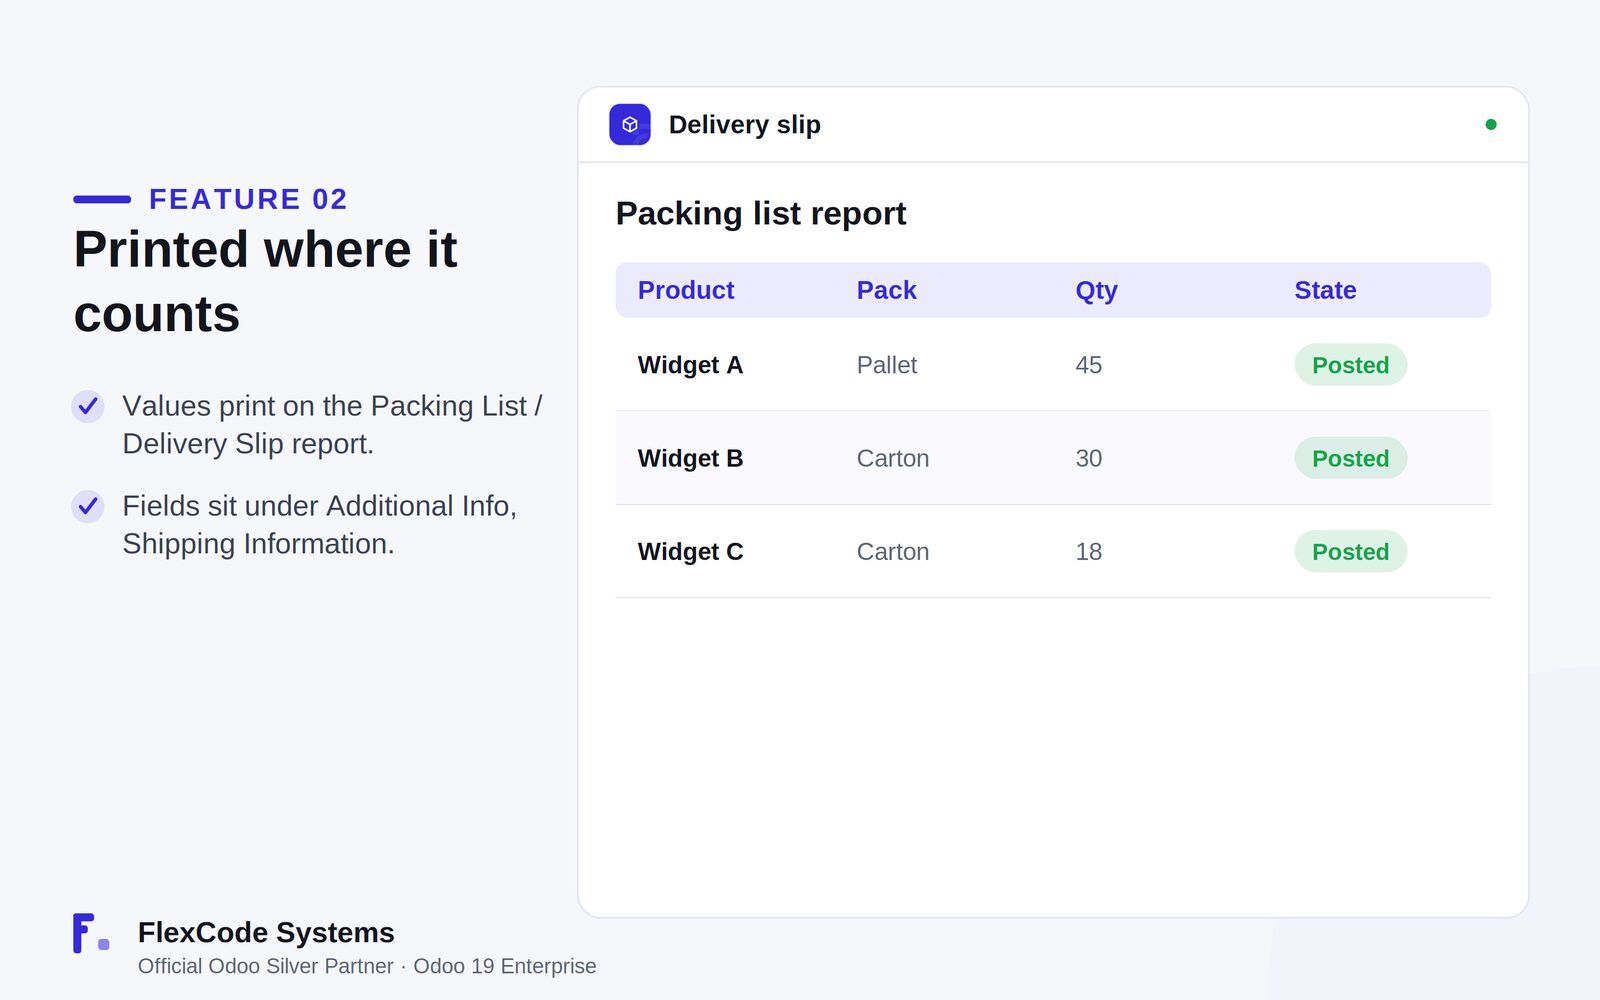Click checkmark beside Values print bullet
The width and height of the screenshot is (1600, 1000).
(x=88, y=406)
